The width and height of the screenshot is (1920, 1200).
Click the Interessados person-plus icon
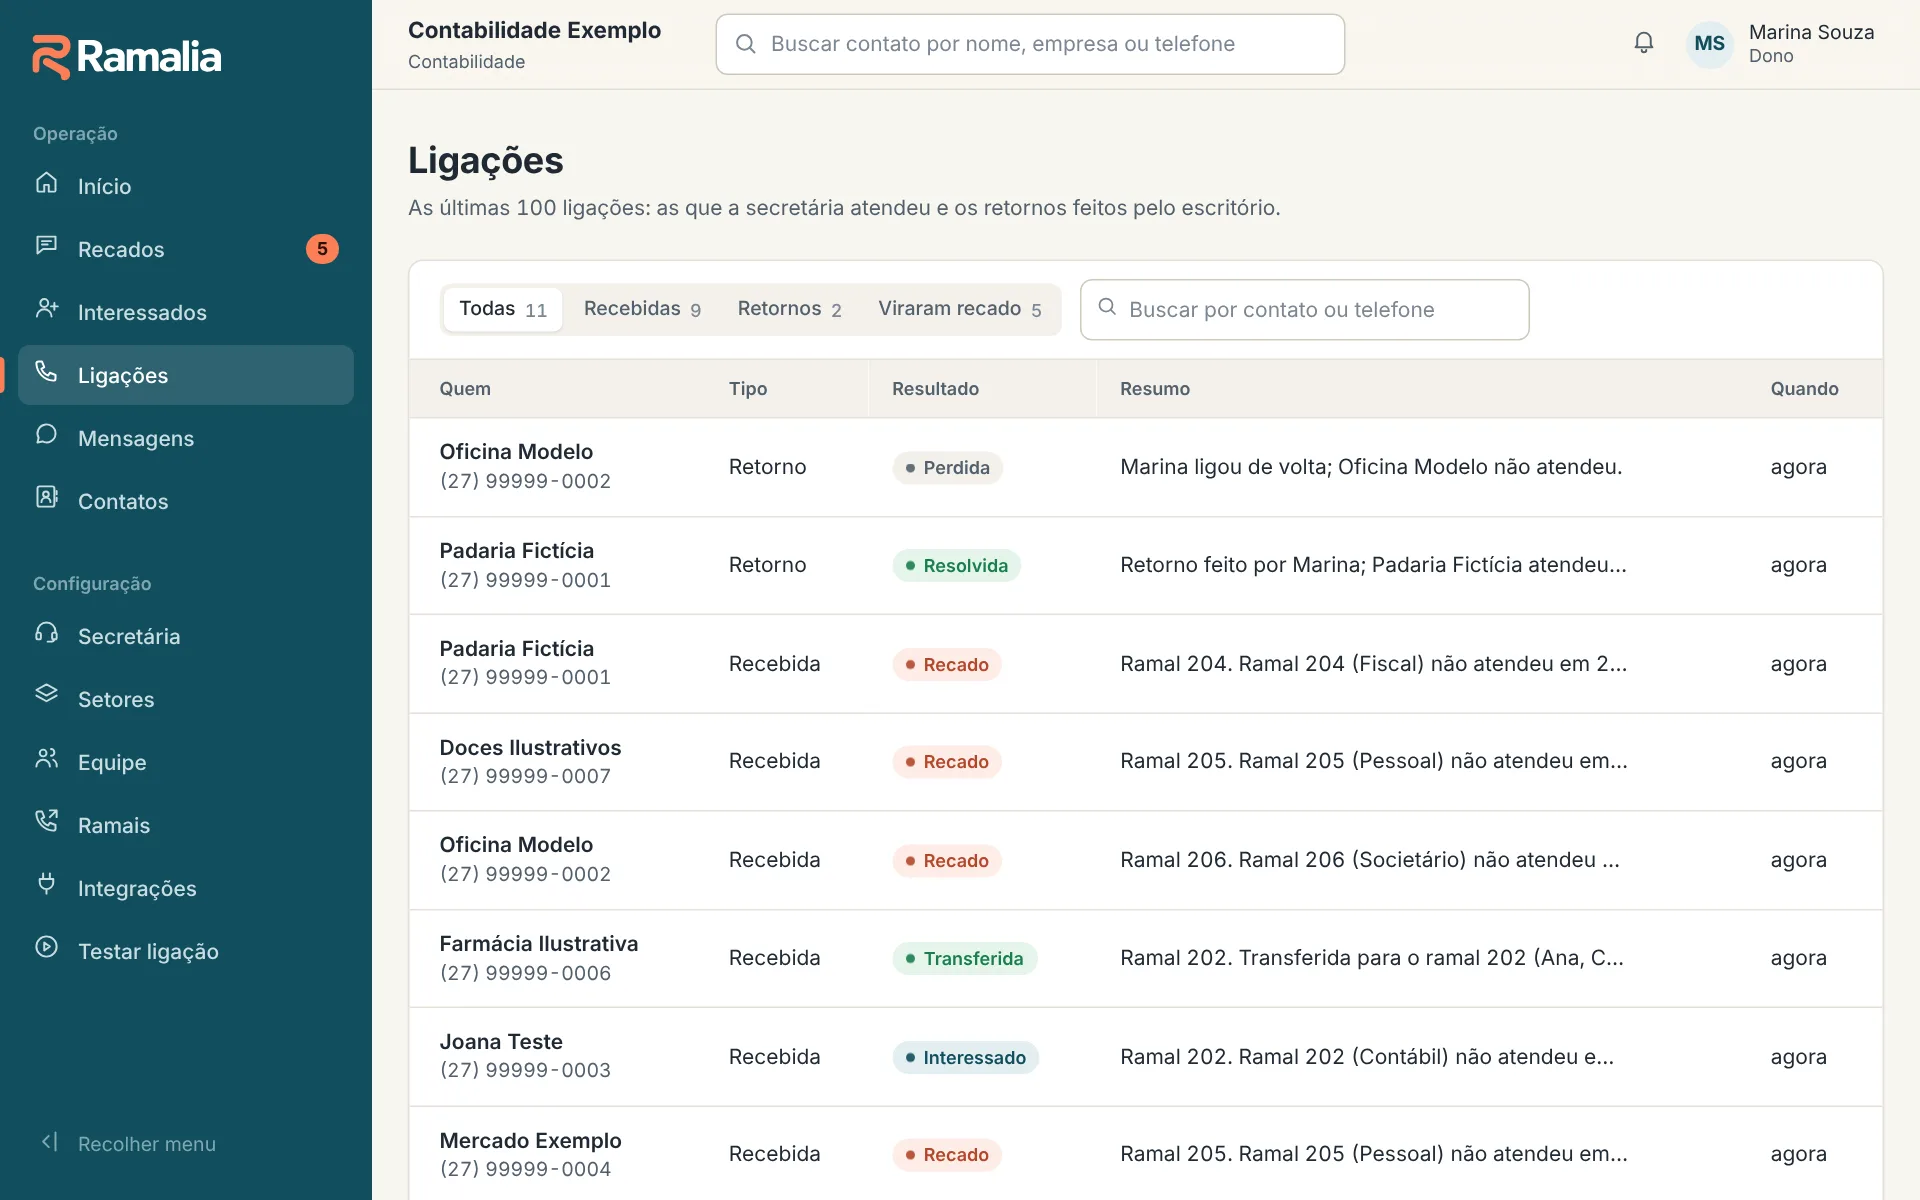pyautogui.click(x=46, y=309)
